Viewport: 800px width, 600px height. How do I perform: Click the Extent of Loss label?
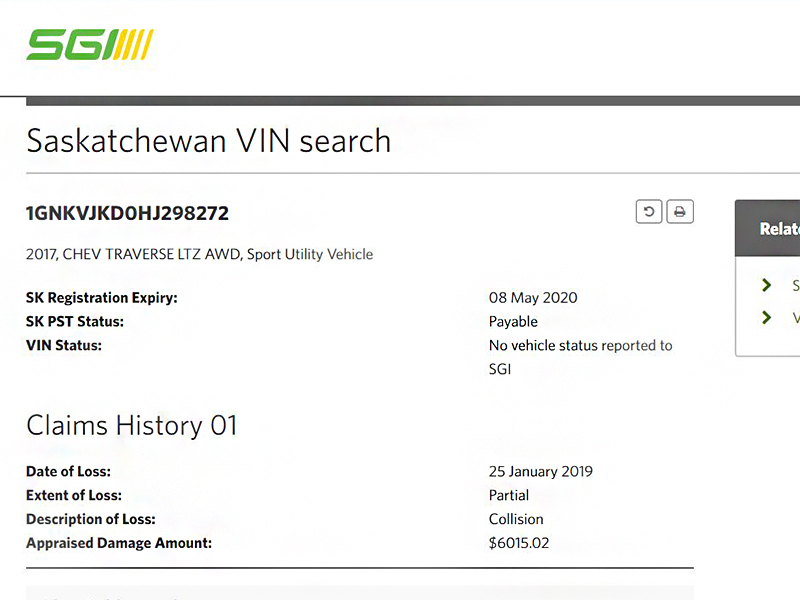[74, 495]
